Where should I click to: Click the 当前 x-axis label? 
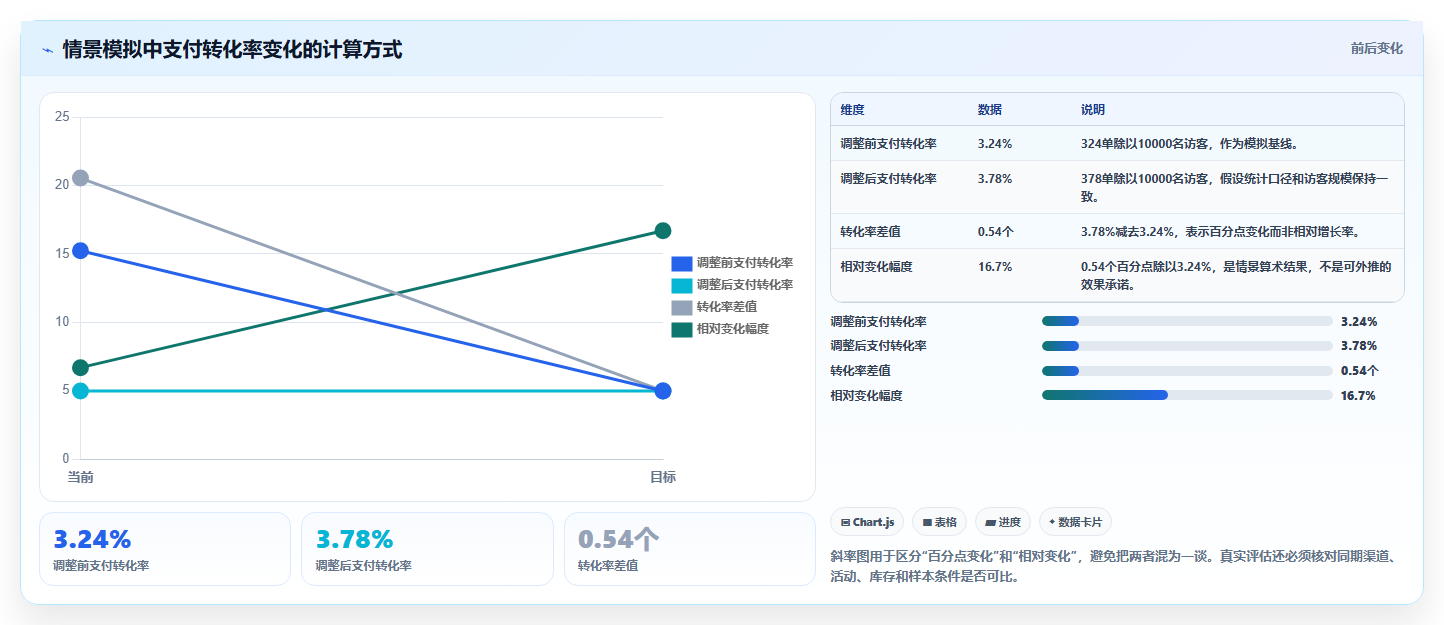click(81, 477)
